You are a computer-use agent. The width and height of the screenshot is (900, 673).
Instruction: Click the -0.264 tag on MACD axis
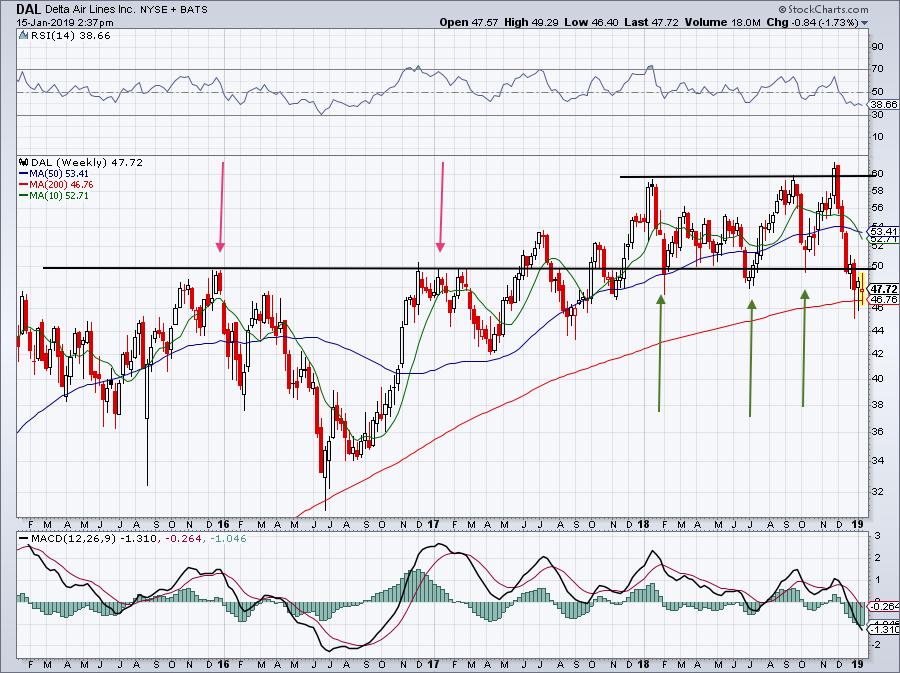[885, 606]
